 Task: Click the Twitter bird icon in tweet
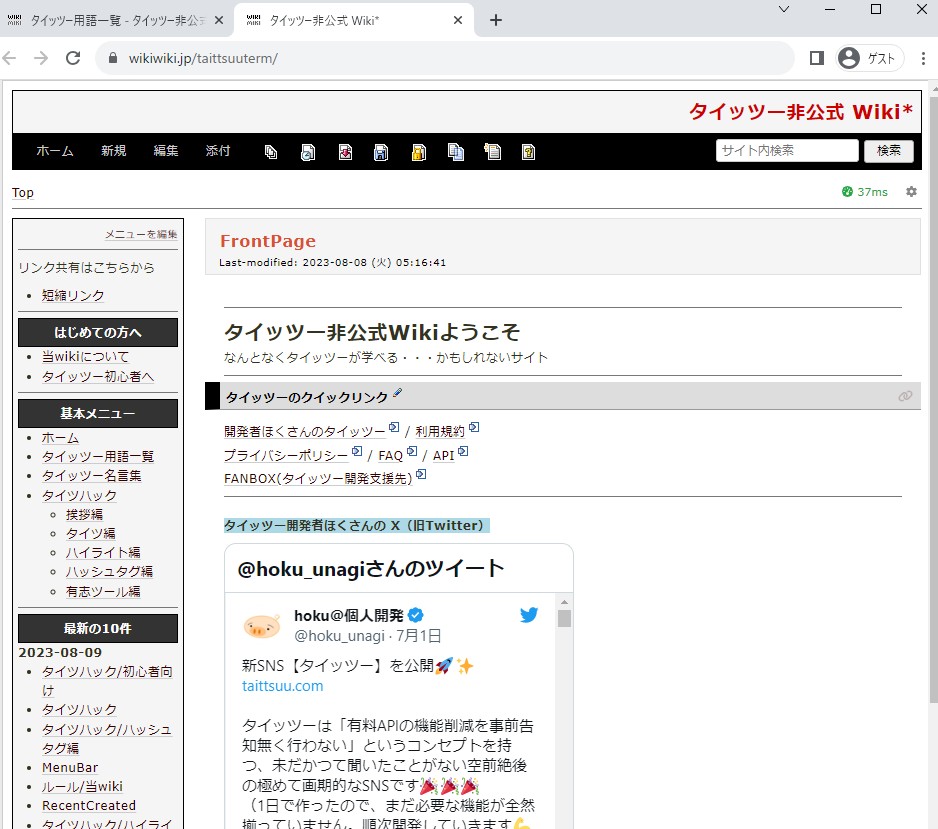click(529, 615)
